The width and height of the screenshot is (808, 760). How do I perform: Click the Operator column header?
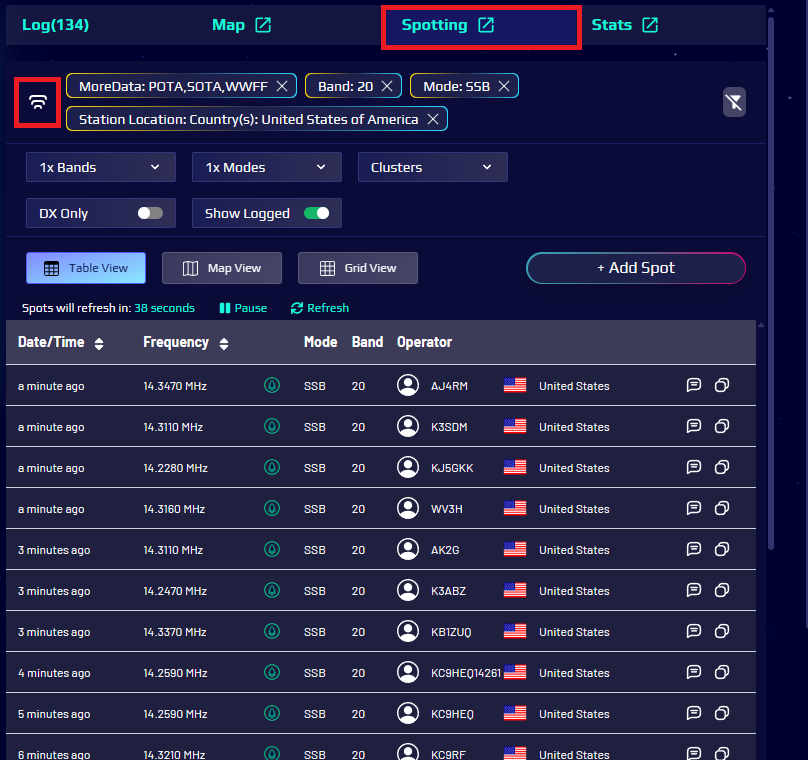[x=425, y=342]
